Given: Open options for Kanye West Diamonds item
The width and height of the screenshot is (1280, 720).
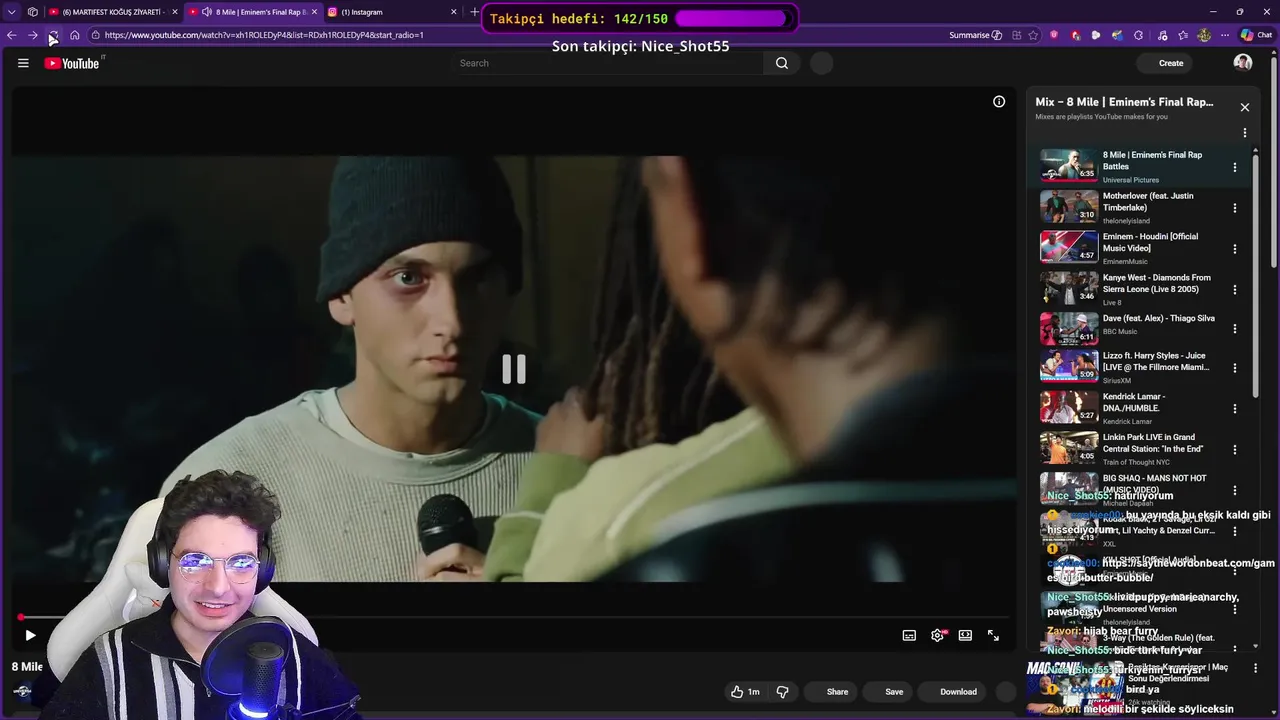Looking at the screenshot, I should [1235, 289].
